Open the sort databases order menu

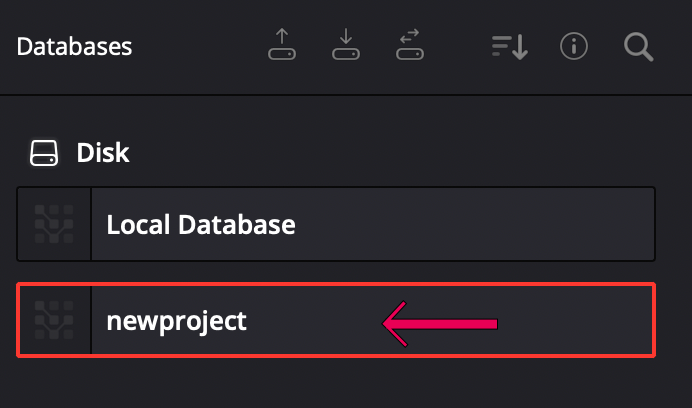point(510,46)
